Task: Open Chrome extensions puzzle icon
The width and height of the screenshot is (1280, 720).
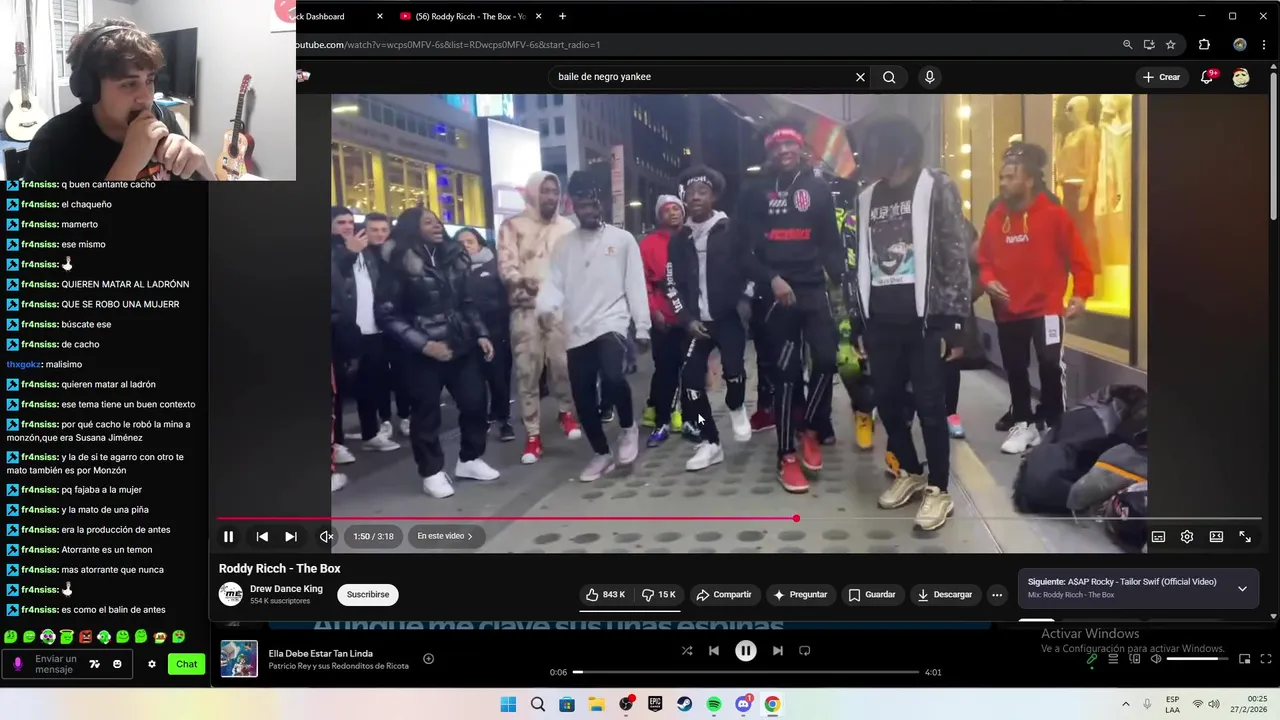Action: tap(1204, 44)
